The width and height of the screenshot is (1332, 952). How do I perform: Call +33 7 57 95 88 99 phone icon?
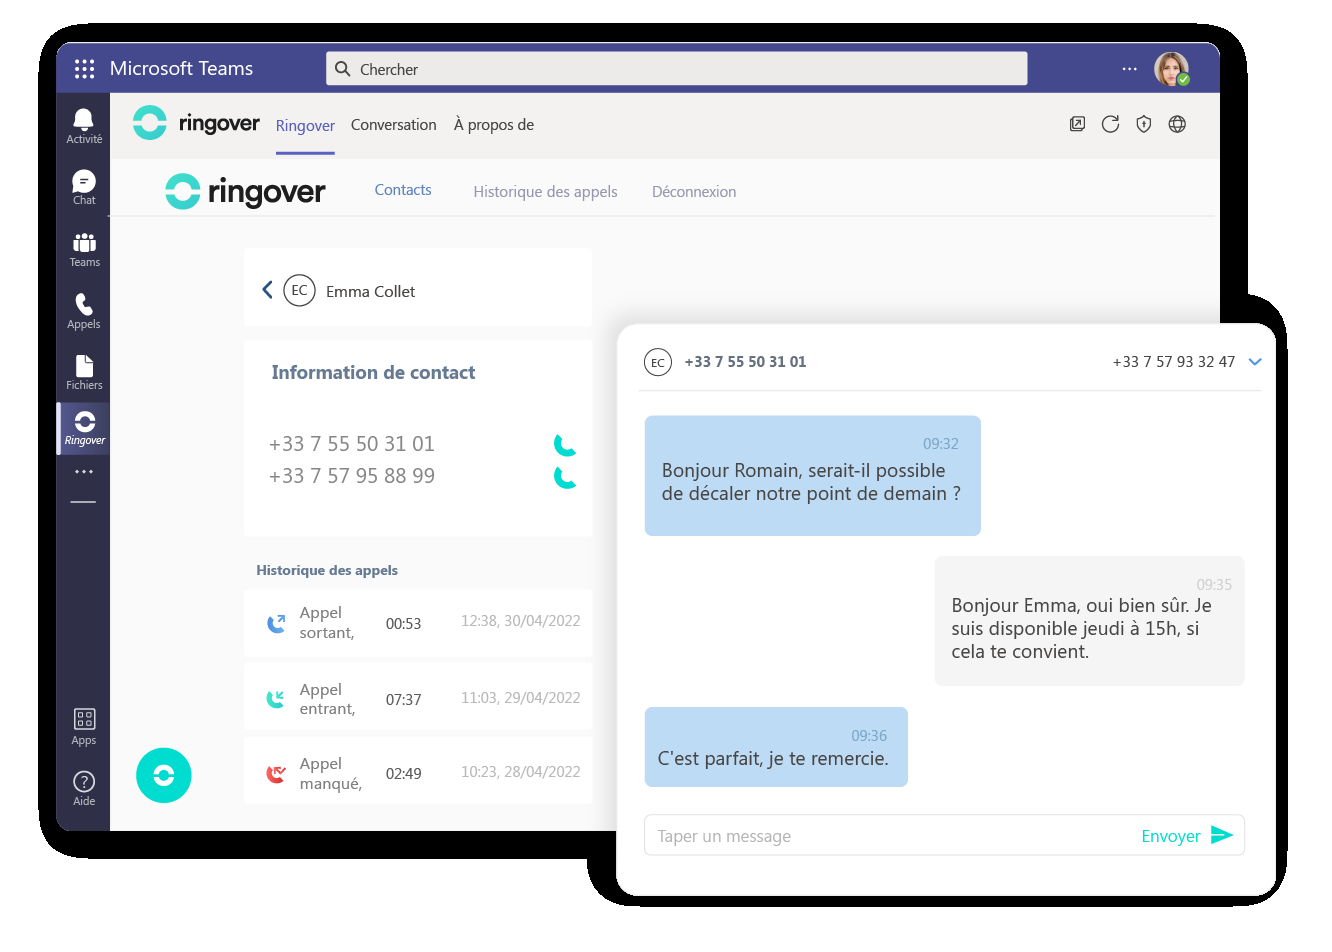tap(565, 477)
